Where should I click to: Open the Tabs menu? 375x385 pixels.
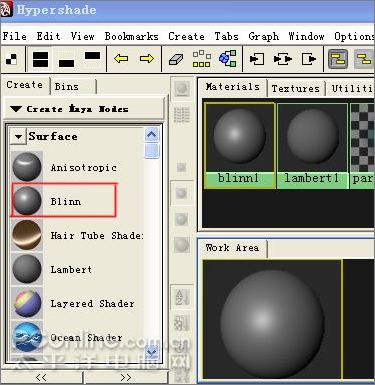click(x=226, y=36)
